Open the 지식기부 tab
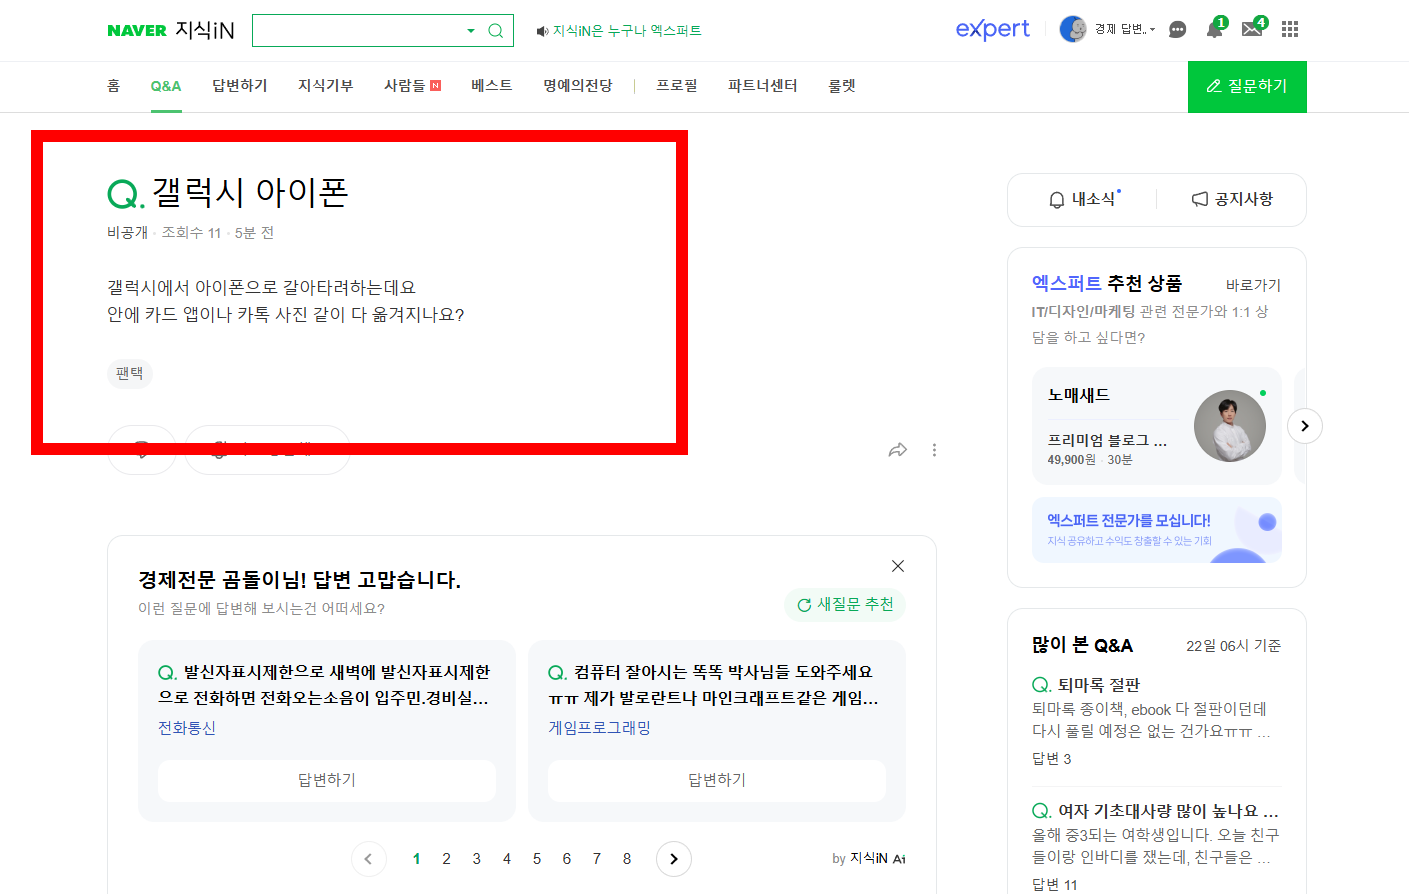 [326, 86]
